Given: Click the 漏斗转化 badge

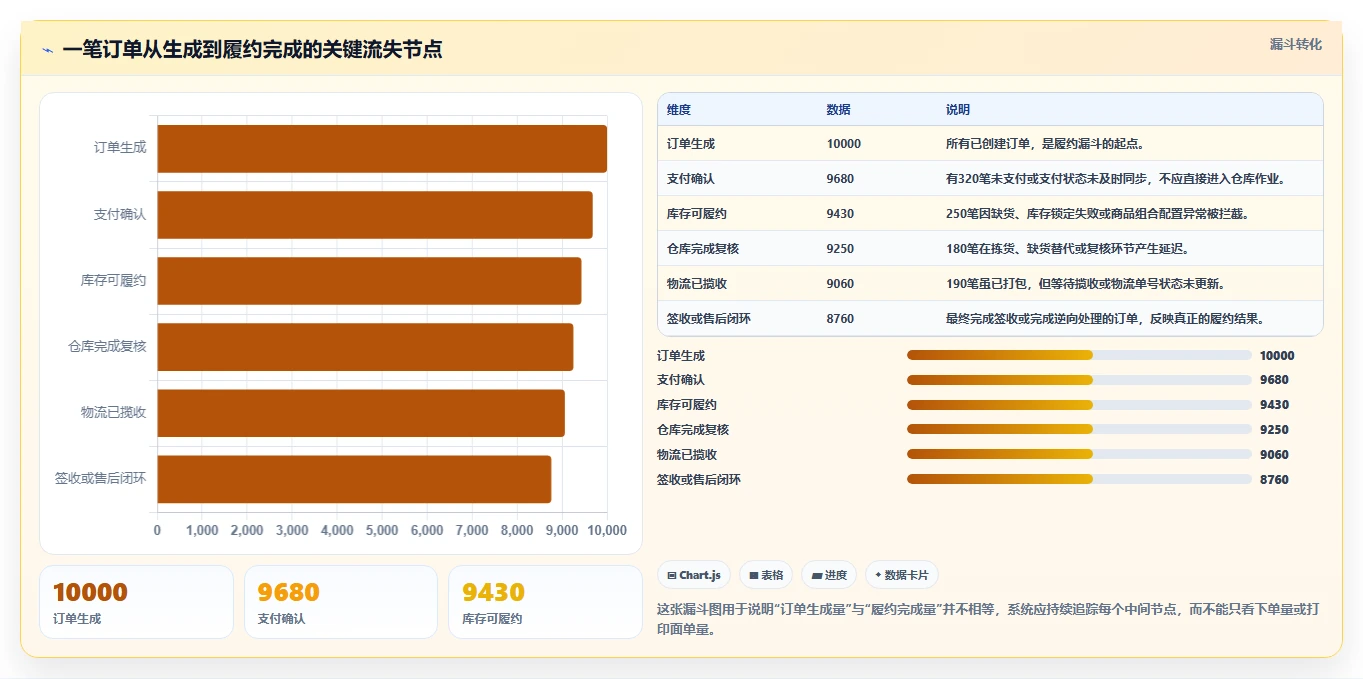Looking at the screenshot, I should pos(1295,45).
